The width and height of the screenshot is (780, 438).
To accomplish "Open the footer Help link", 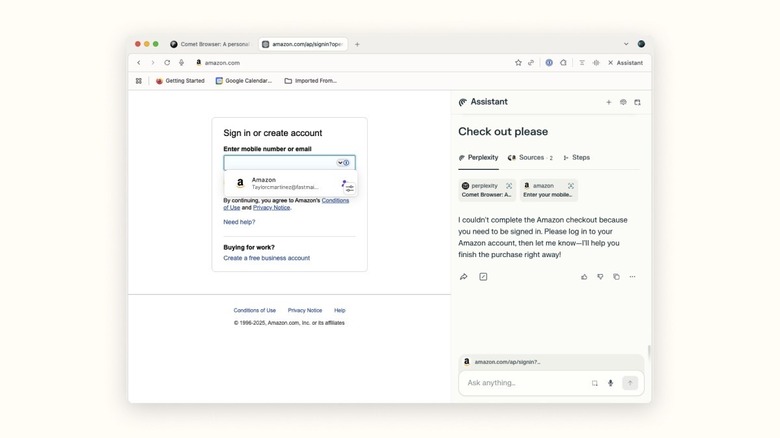I will pyautogui.click(x=340, y=310).
